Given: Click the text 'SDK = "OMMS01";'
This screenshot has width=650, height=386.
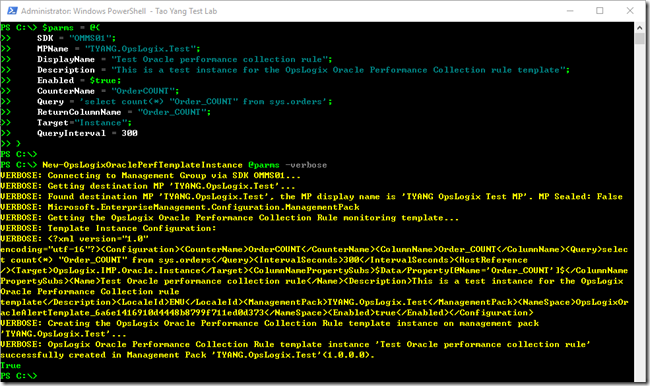Looking at the screenshot, I should (77, 38).
